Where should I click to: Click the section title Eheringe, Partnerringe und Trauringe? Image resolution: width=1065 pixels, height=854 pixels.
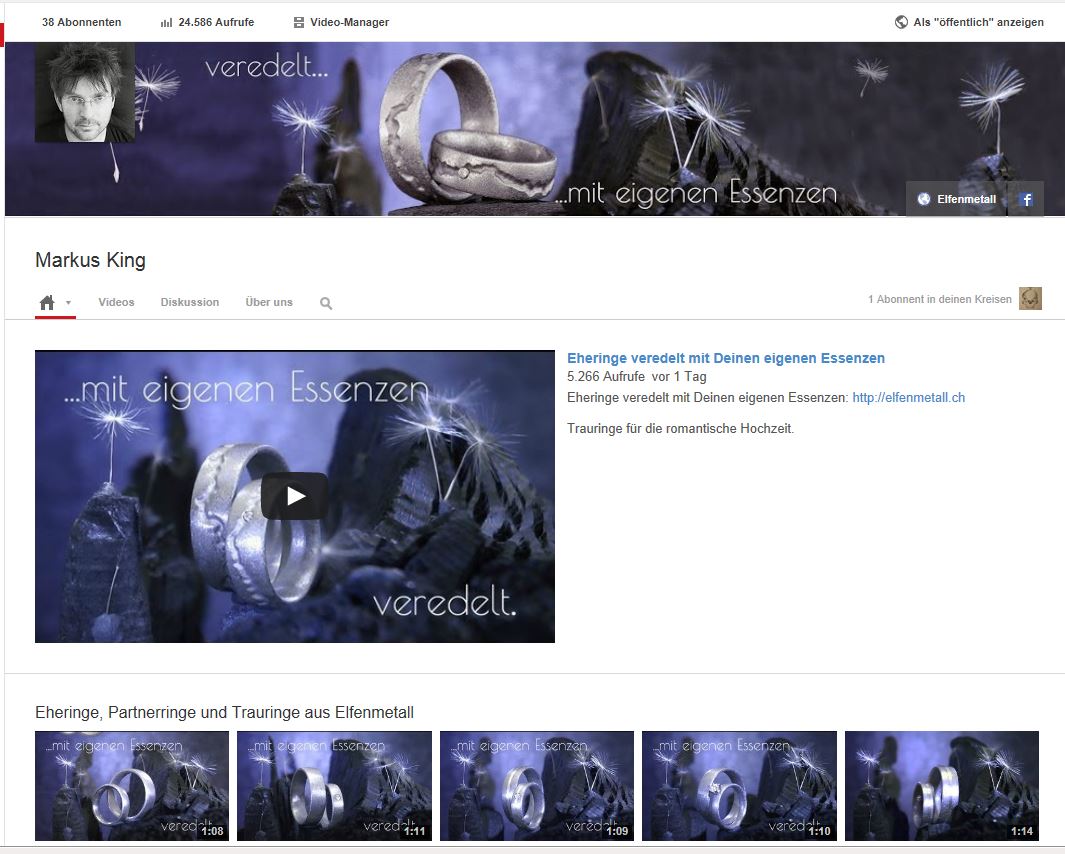point(224,713)
